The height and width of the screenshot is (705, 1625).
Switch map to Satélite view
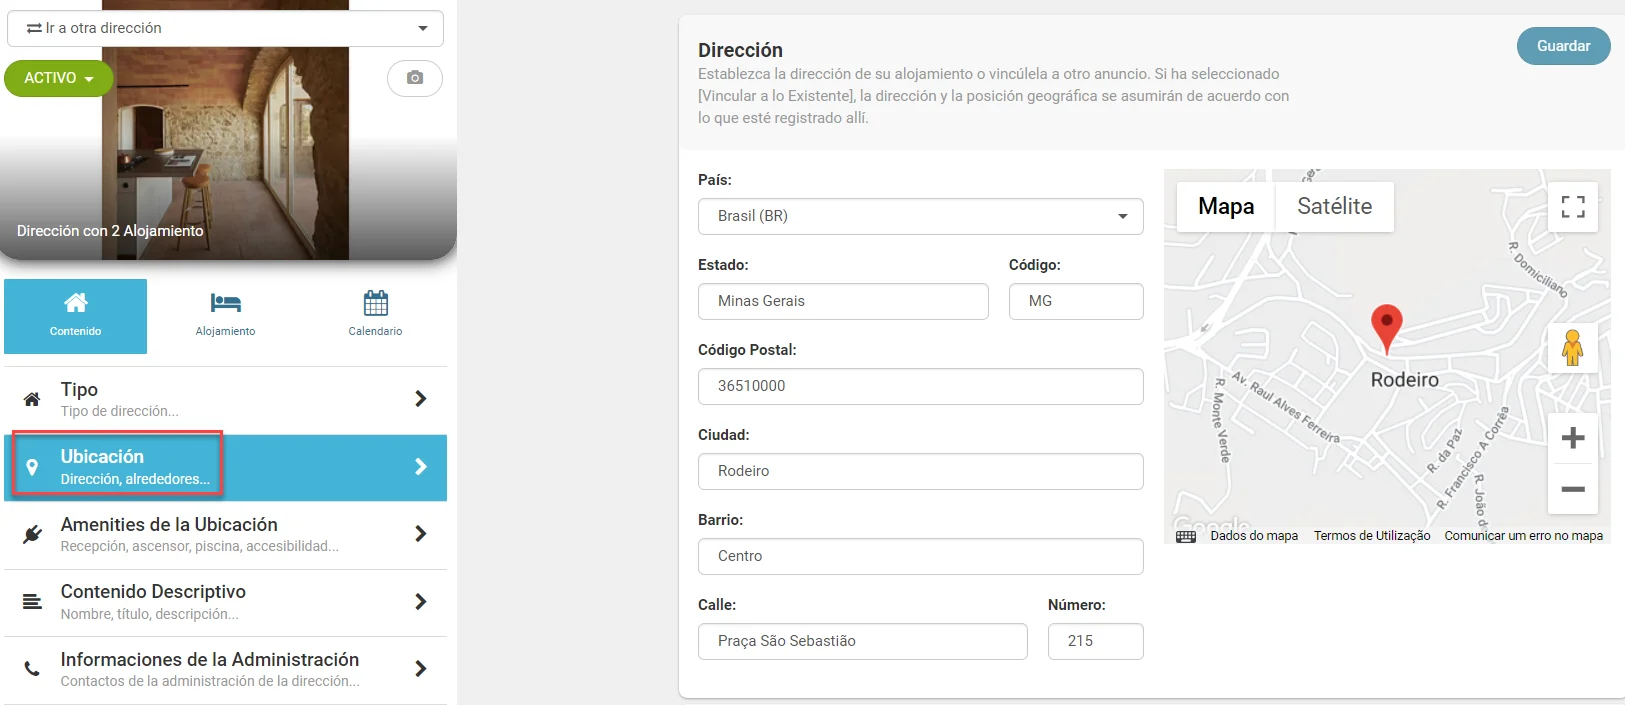[x=1334, y=207]
